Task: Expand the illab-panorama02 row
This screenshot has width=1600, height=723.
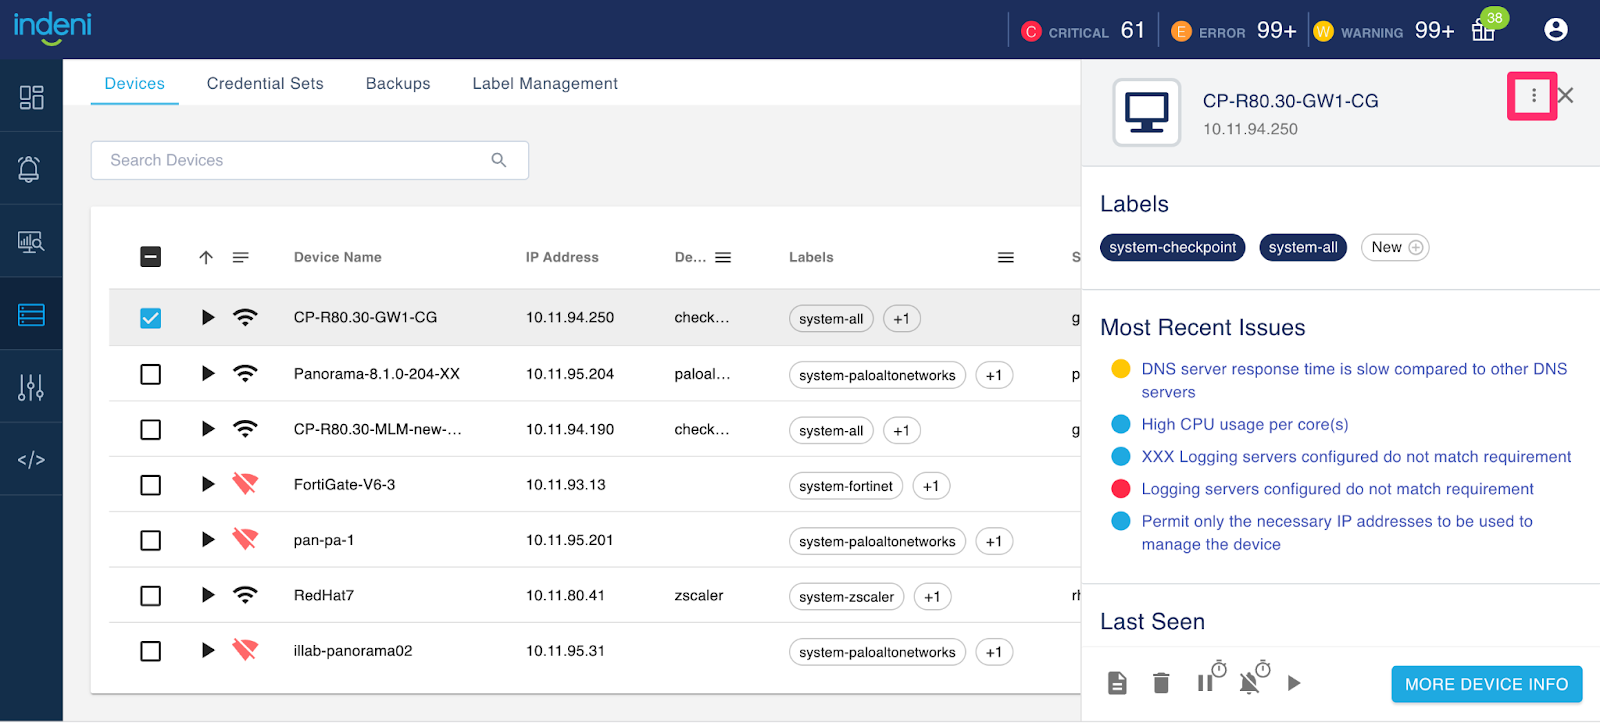Action: 208,650
